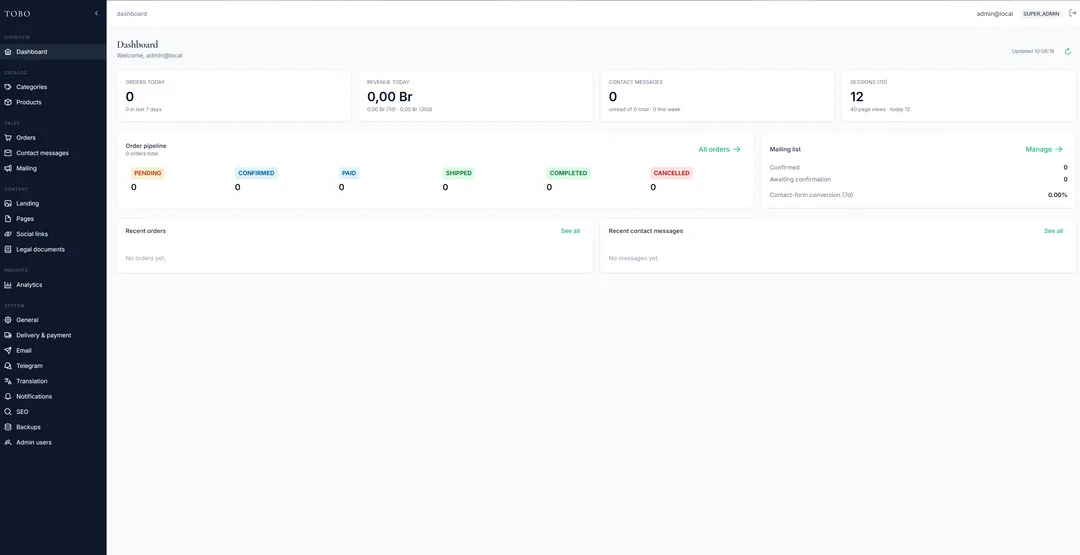Click the COMPLETED status badge
This screenshot has height=555, width=1080.
tap(568, 173)
